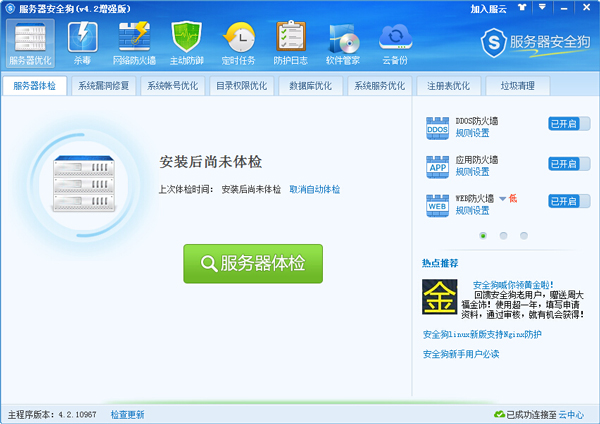Switch to 系统漏洞修复 tab
Viewport: 600px width, 424px height.
point(104,86)
